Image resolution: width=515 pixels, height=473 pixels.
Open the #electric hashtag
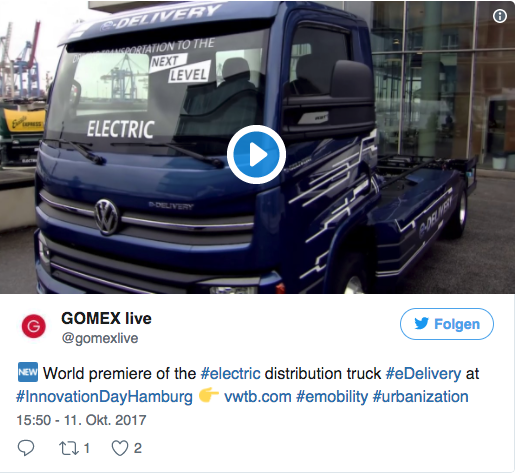(230, 373)
